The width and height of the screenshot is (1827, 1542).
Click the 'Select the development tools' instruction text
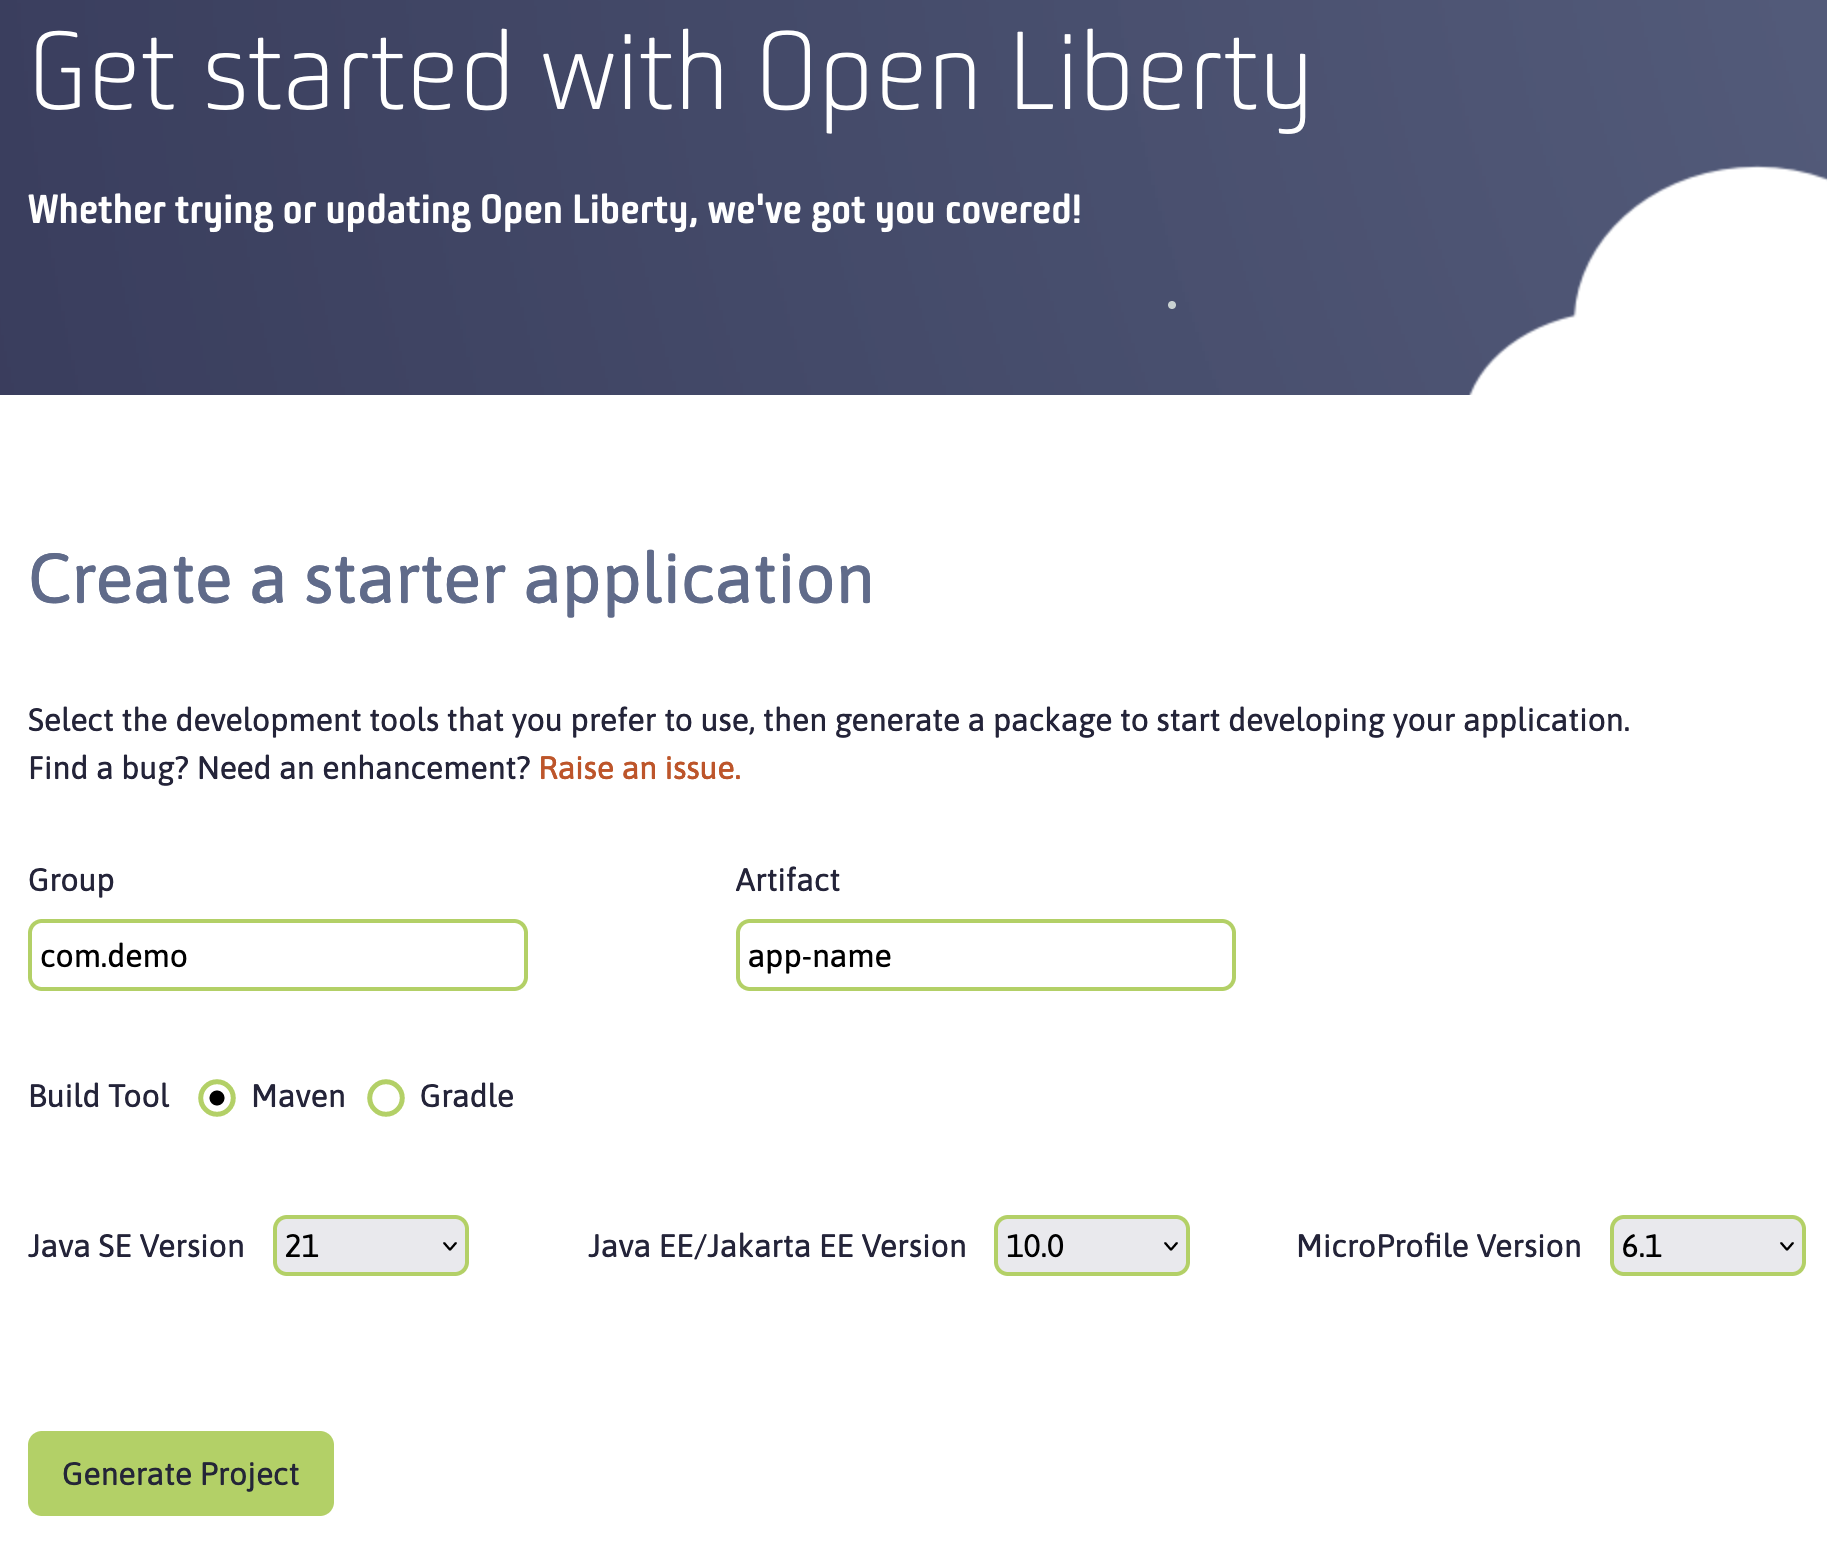(829, 720)
